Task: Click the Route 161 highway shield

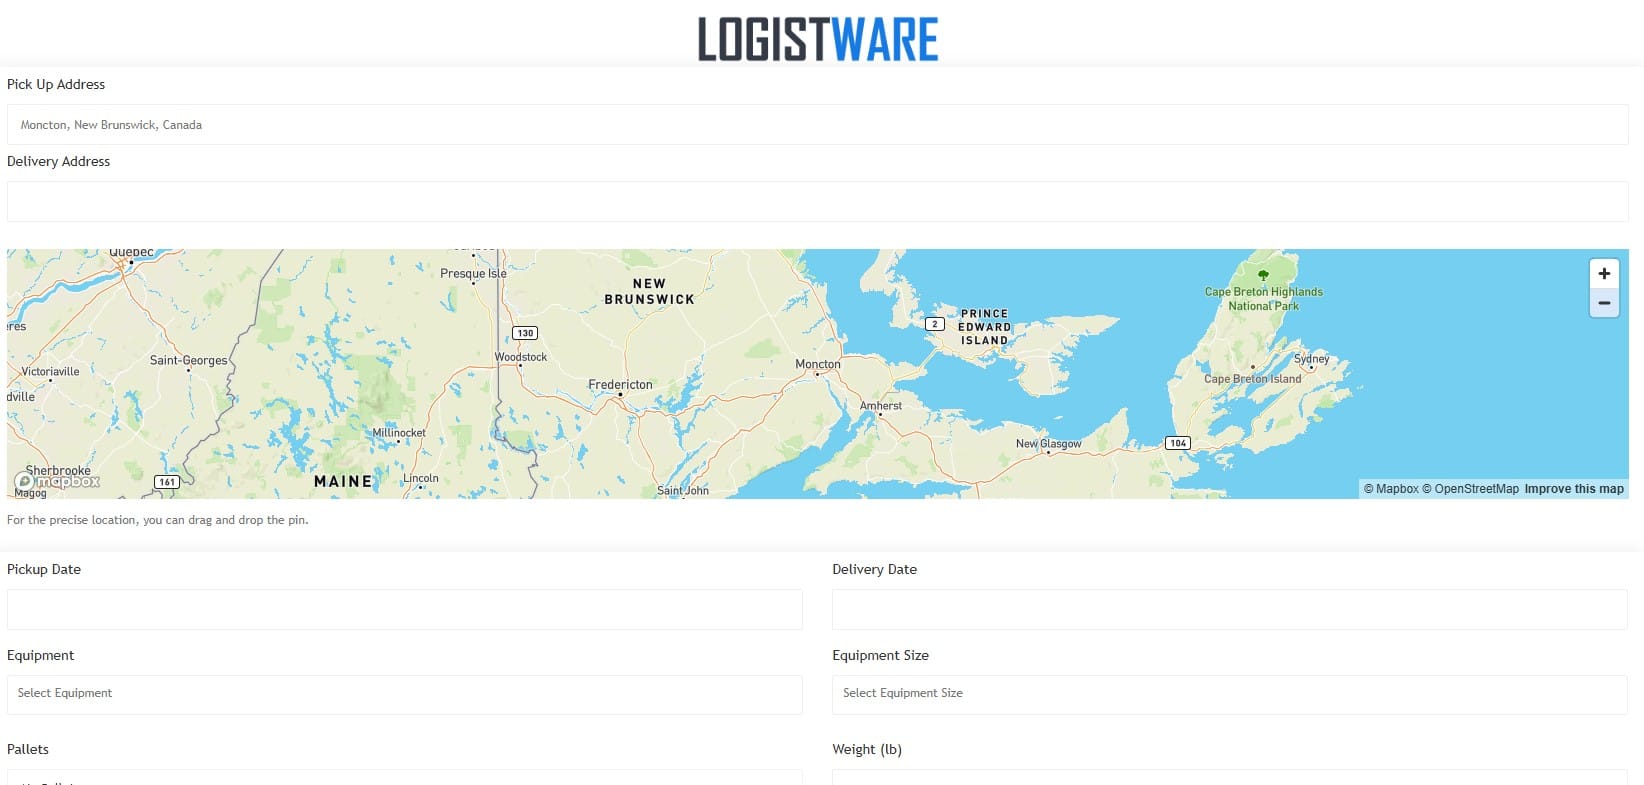Action: tap(167, 482)
